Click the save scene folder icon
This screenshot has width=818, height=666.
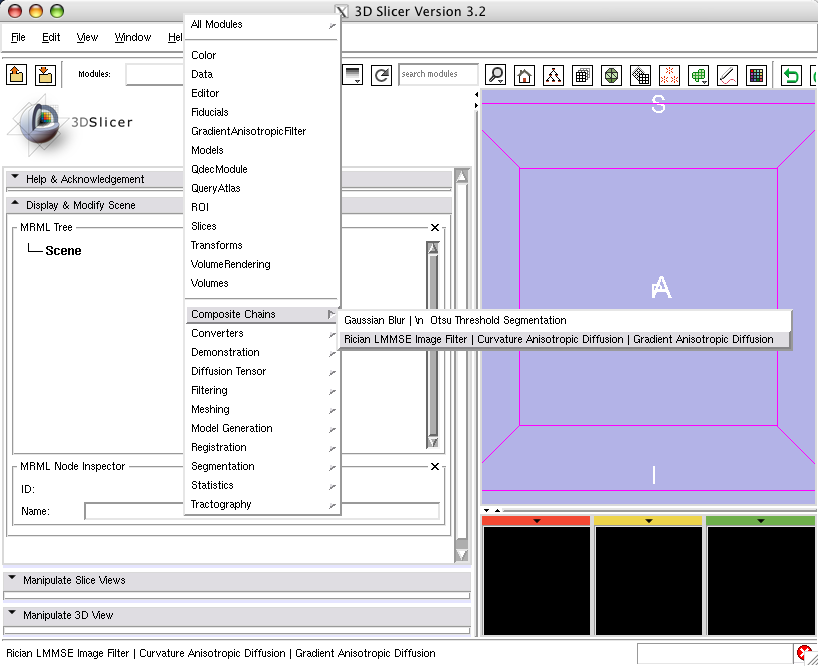(45, 75)
